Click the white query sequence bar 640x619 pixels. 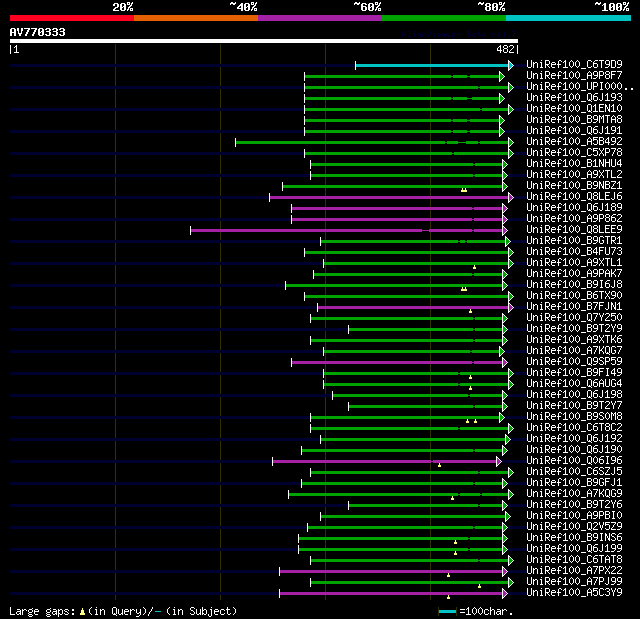[264, 41]
